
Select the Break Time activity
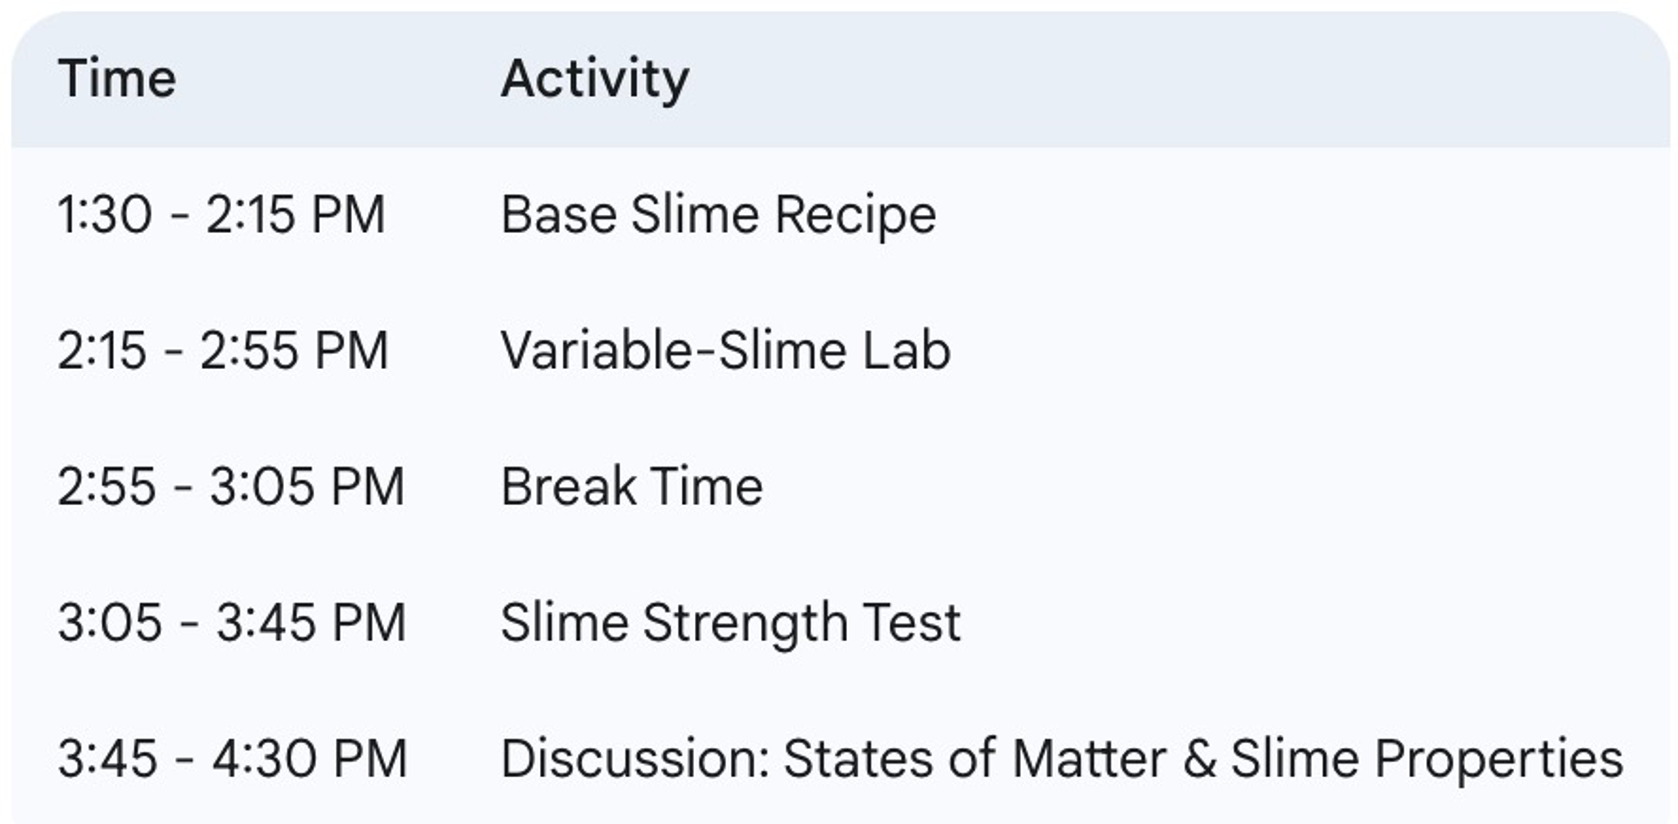tap(632, 487)
